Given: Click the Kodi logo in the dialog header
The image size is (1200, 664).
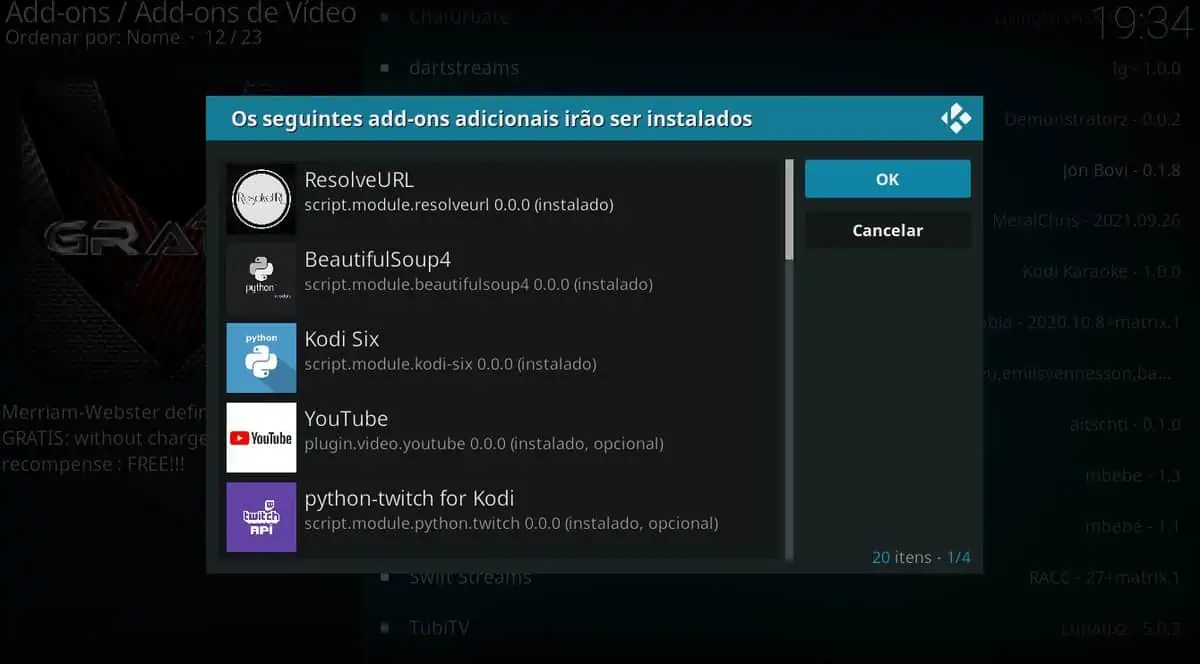Looking at the screenshot, I should (x=955, y=117).
